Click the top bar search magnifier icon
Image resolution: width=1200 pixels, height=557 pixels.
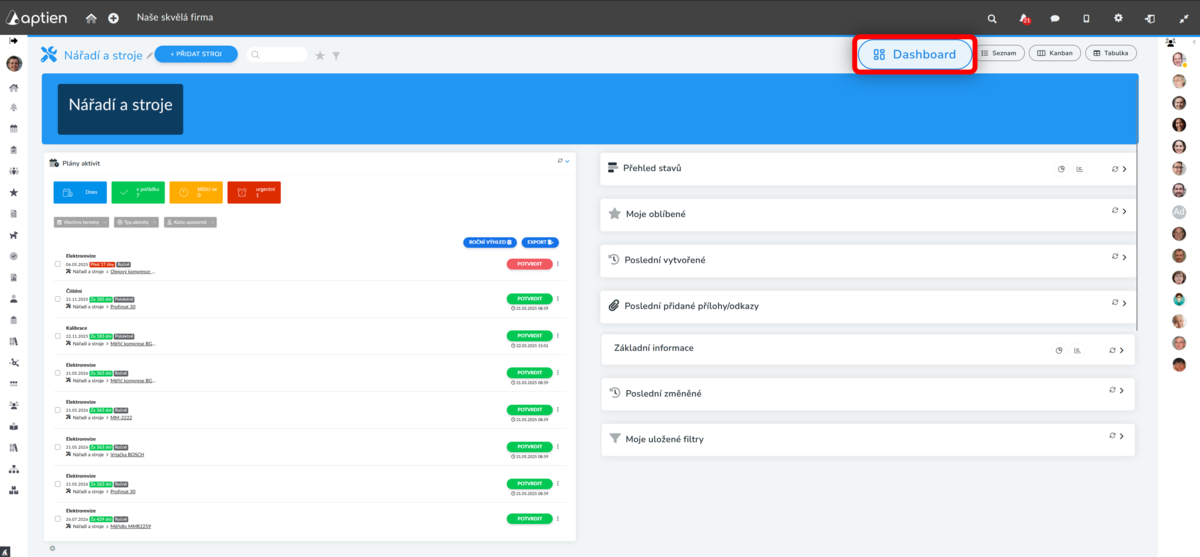tap(992, 18)
